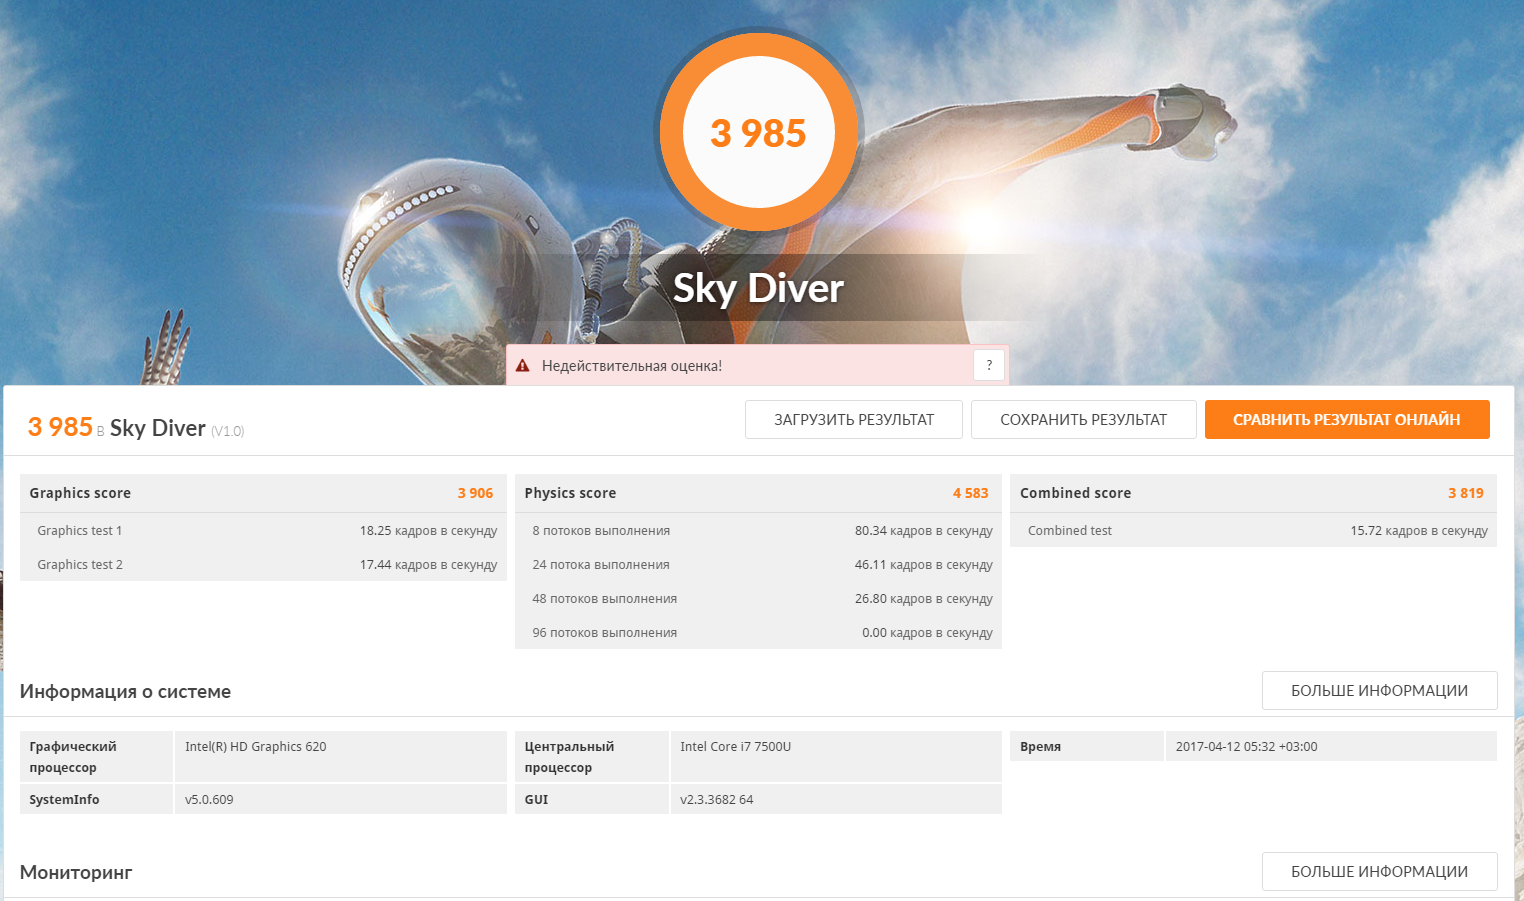Click 18.25 кадров в секунду value
Screen dimensions: 1524x901
pos(428,531)
